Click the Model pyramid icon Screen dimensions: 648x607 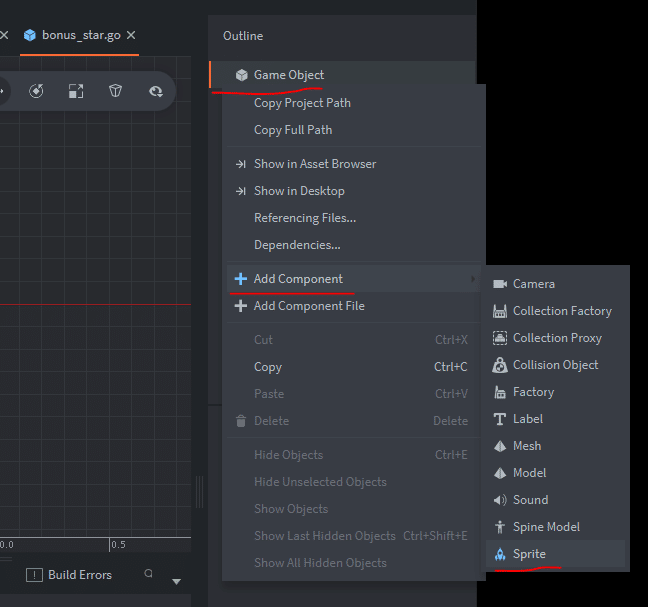[500, 473]
